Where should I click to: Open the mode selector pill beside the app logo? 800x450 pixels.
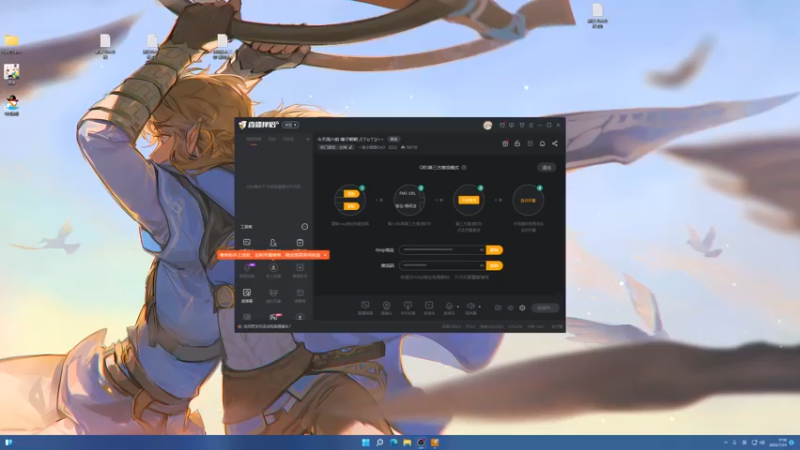tap(290, 125)
